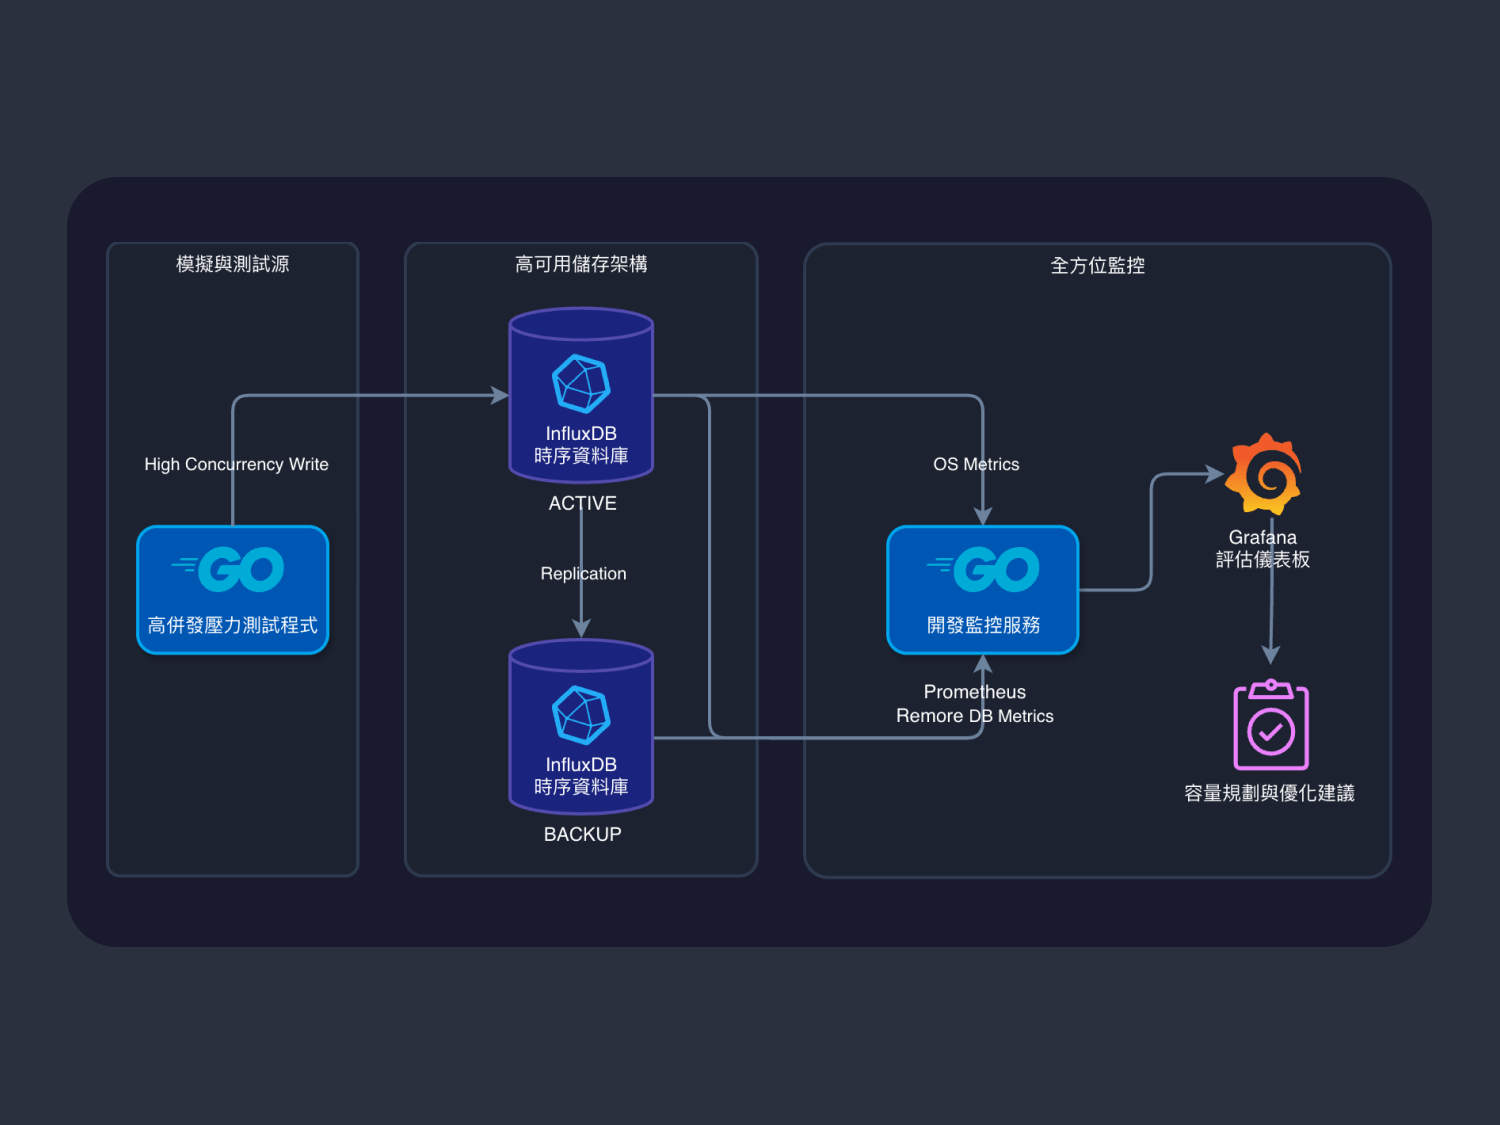1500x1125 pixels.
Task: Select the "High Concurrency Write" edge label
Action: pos(236,464)
